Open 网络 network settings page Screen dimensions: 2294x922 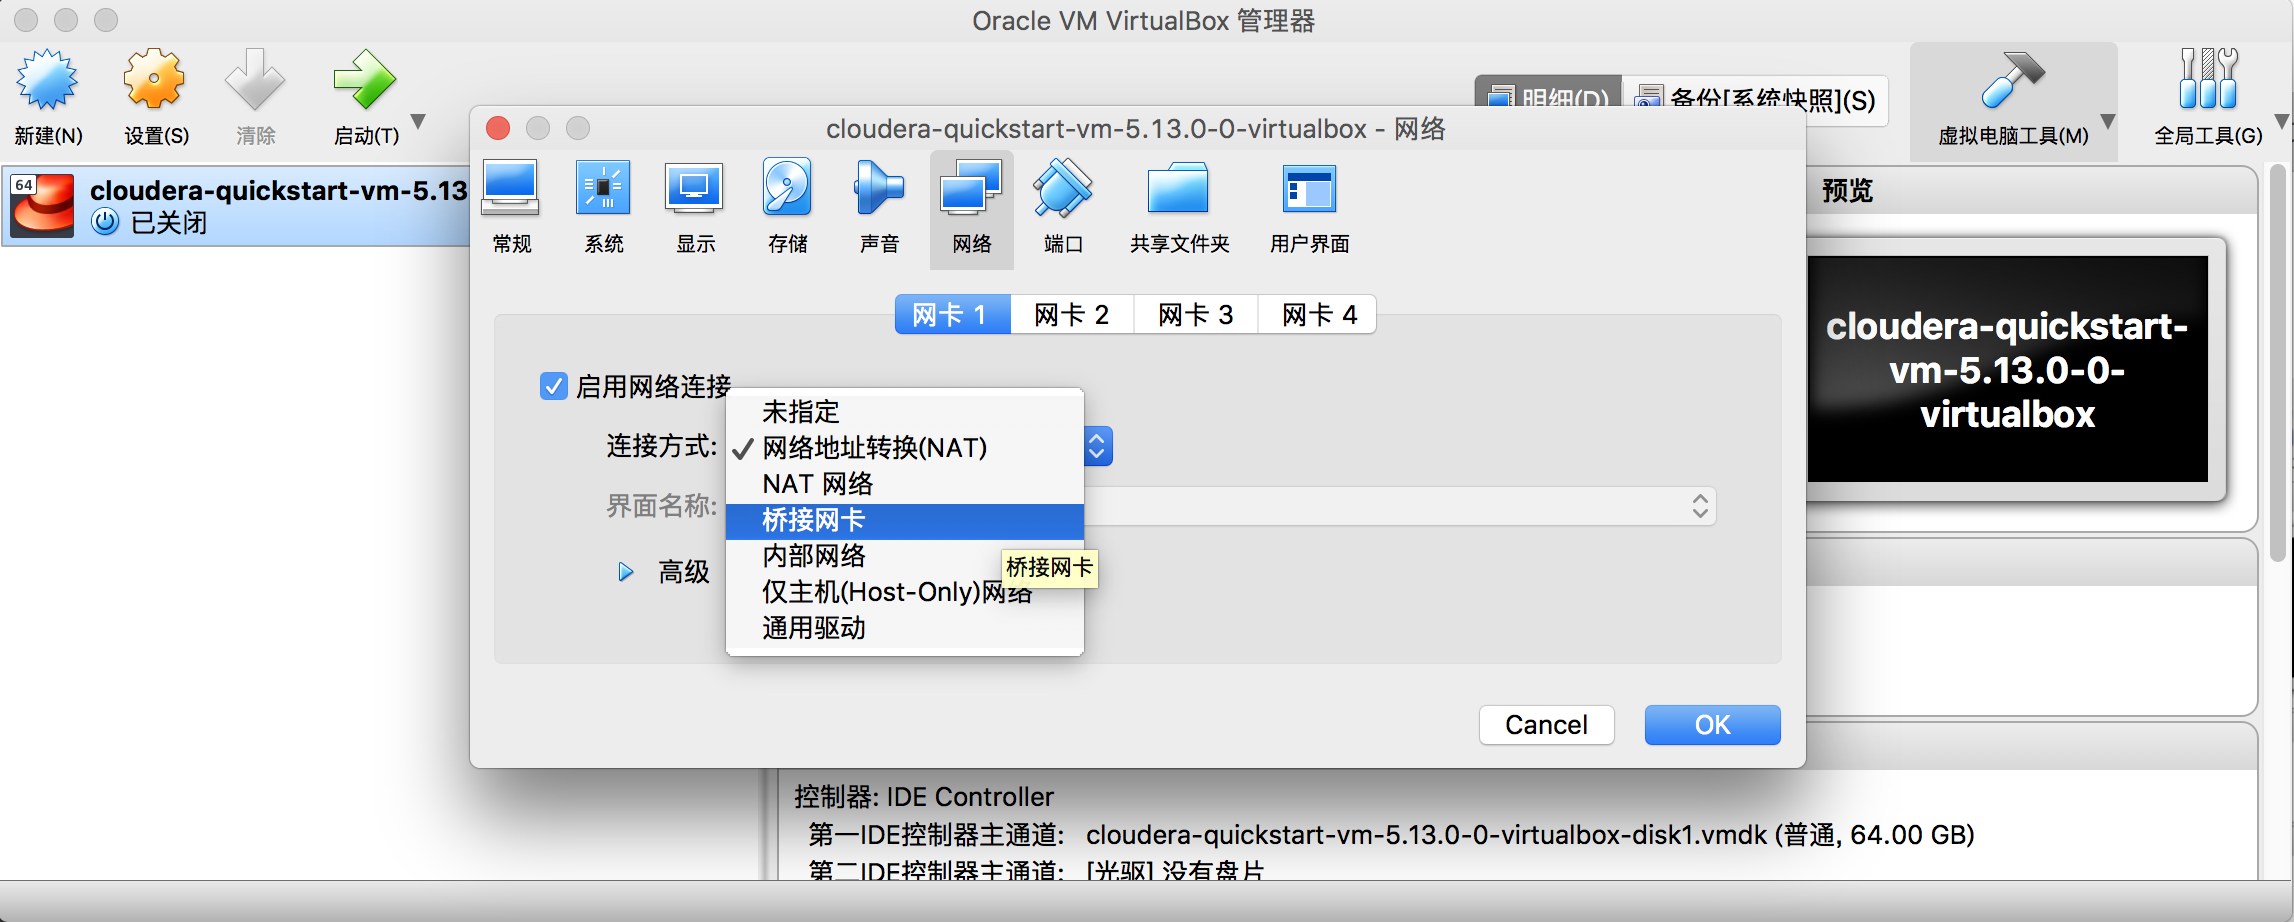[x=971, y=209]
